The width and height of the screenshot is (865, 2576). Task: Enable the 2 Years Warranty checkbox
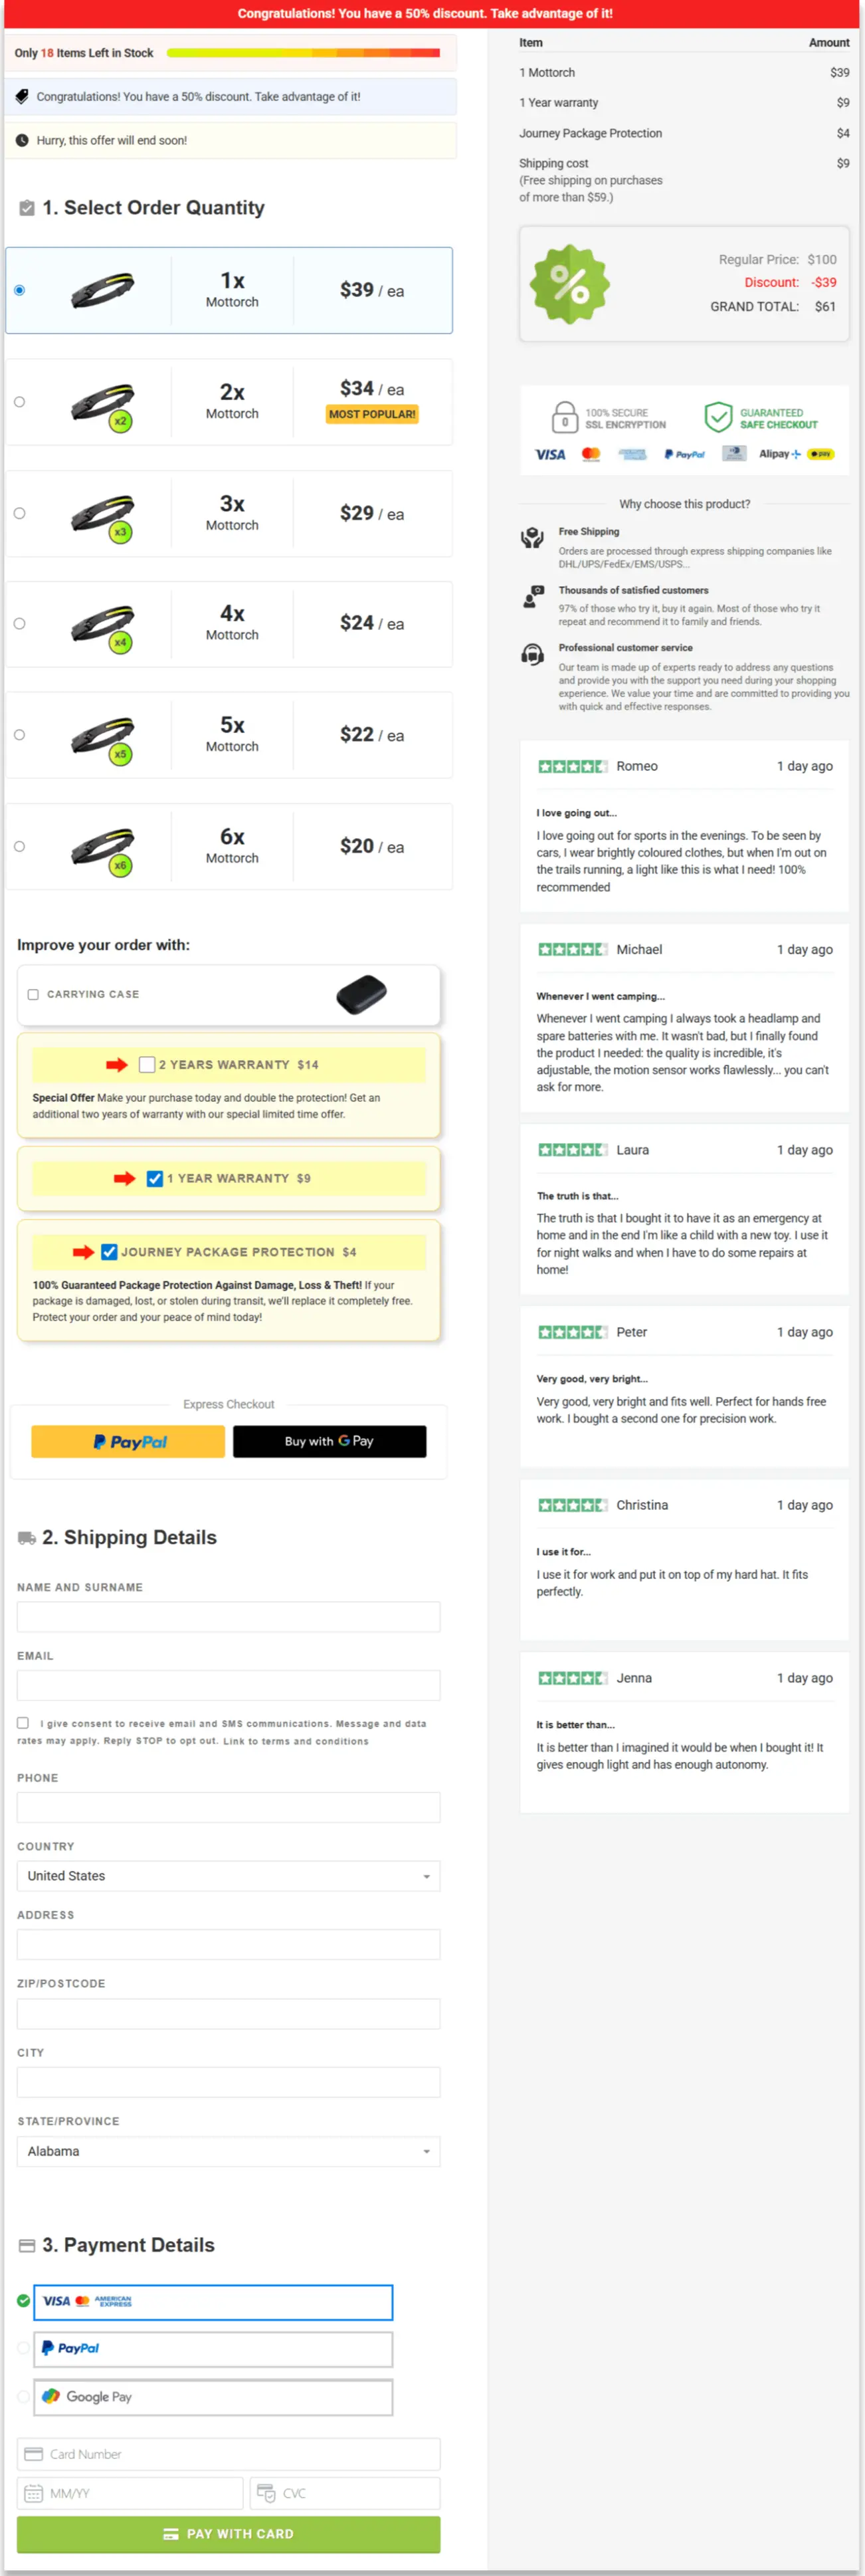pos(147,1064)
